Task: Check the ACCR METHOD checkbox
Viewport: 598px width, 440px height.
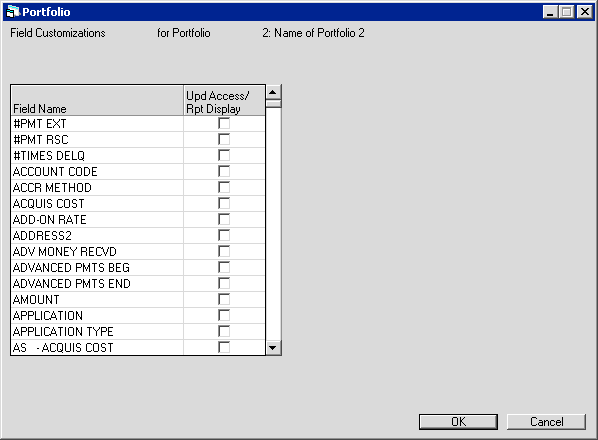Action: 224,188
